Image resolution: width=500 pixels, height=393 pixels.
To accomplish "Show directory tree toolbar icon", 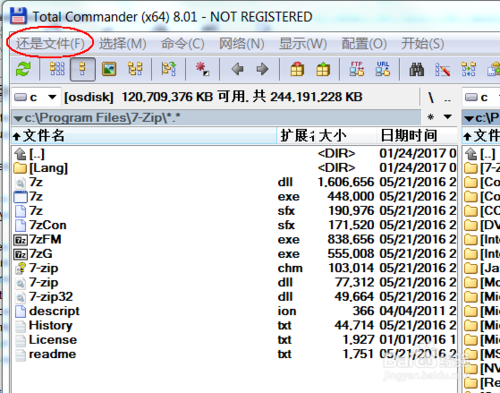I will point(135,69).
